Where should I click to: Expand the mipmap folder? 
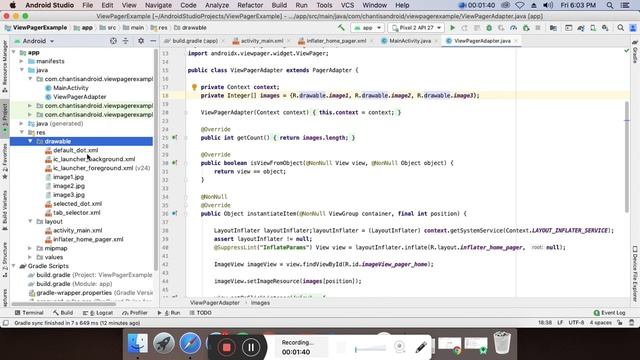(30, 248)
